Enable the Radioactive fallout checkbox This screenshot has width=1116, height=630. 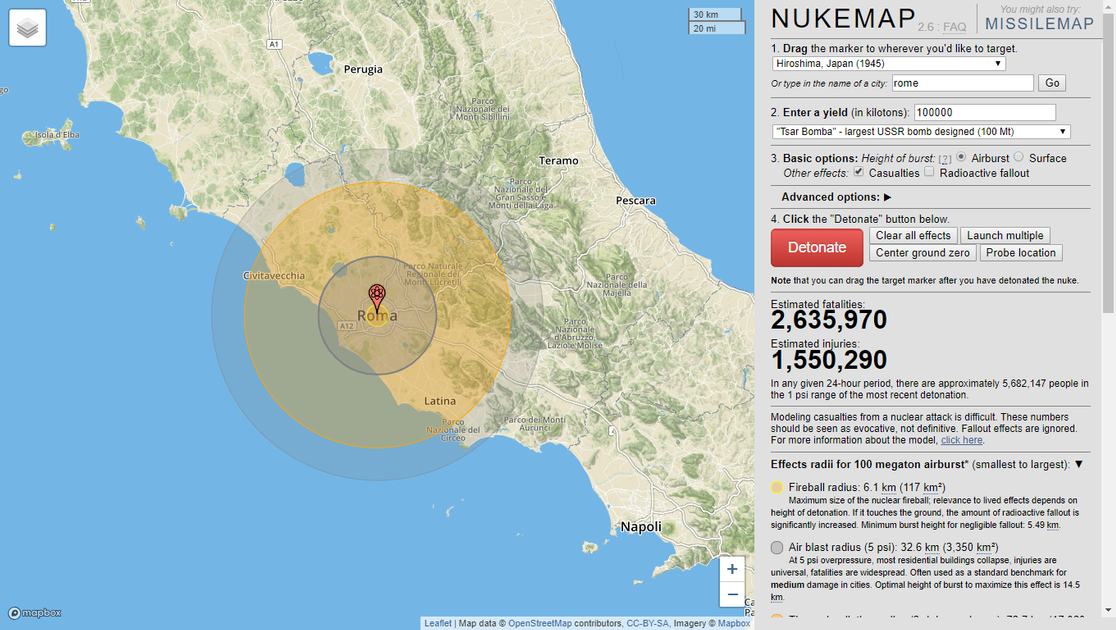point(928,172)
